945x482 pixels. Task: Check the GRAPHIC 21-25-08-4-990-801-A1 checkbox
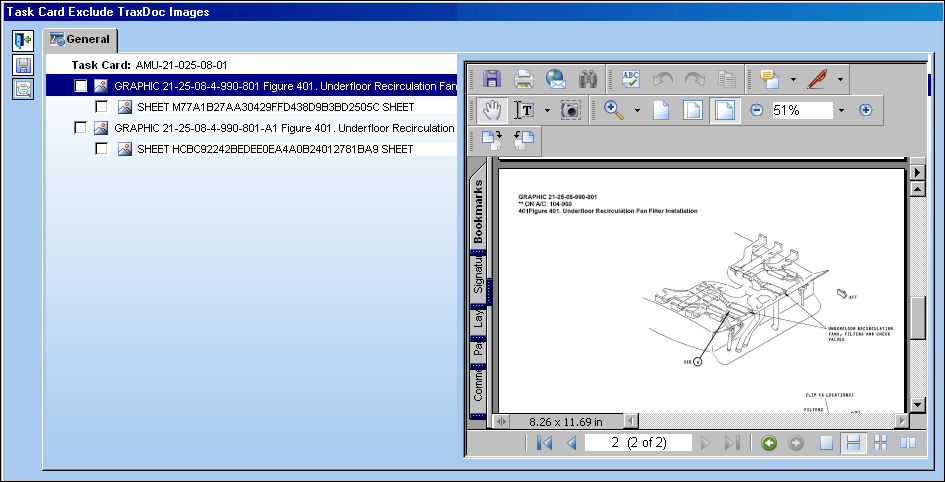point(80,128)
